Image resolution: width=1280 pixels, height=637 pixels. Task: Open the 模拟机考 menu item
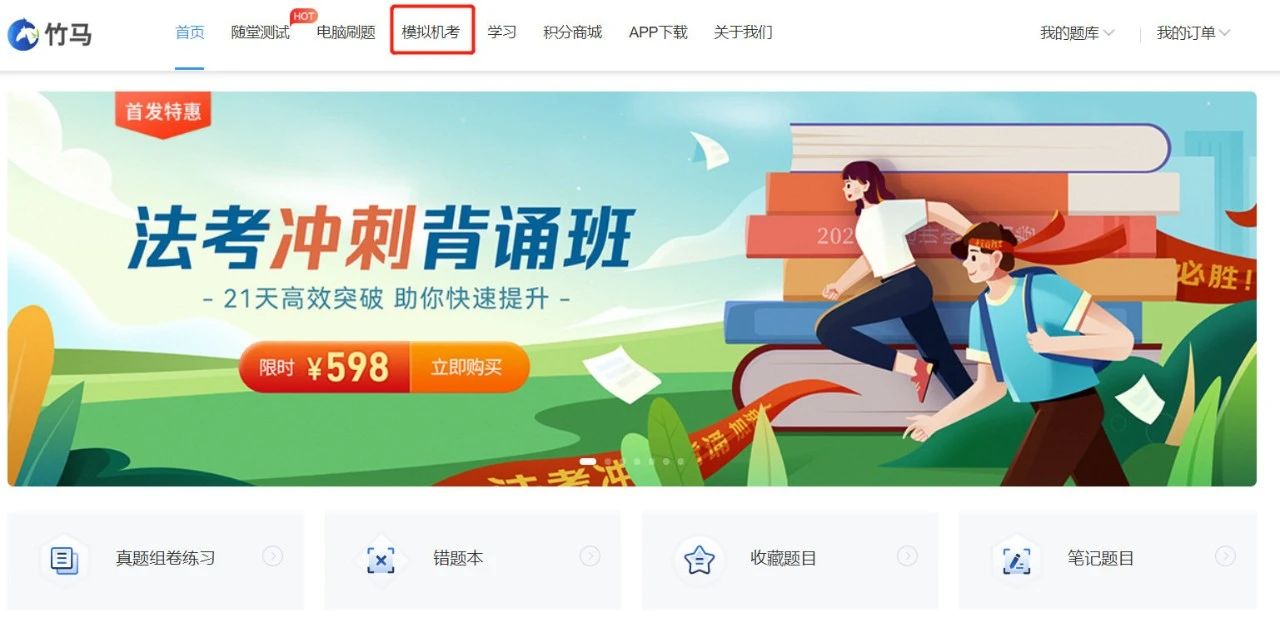tap(431, 32)
